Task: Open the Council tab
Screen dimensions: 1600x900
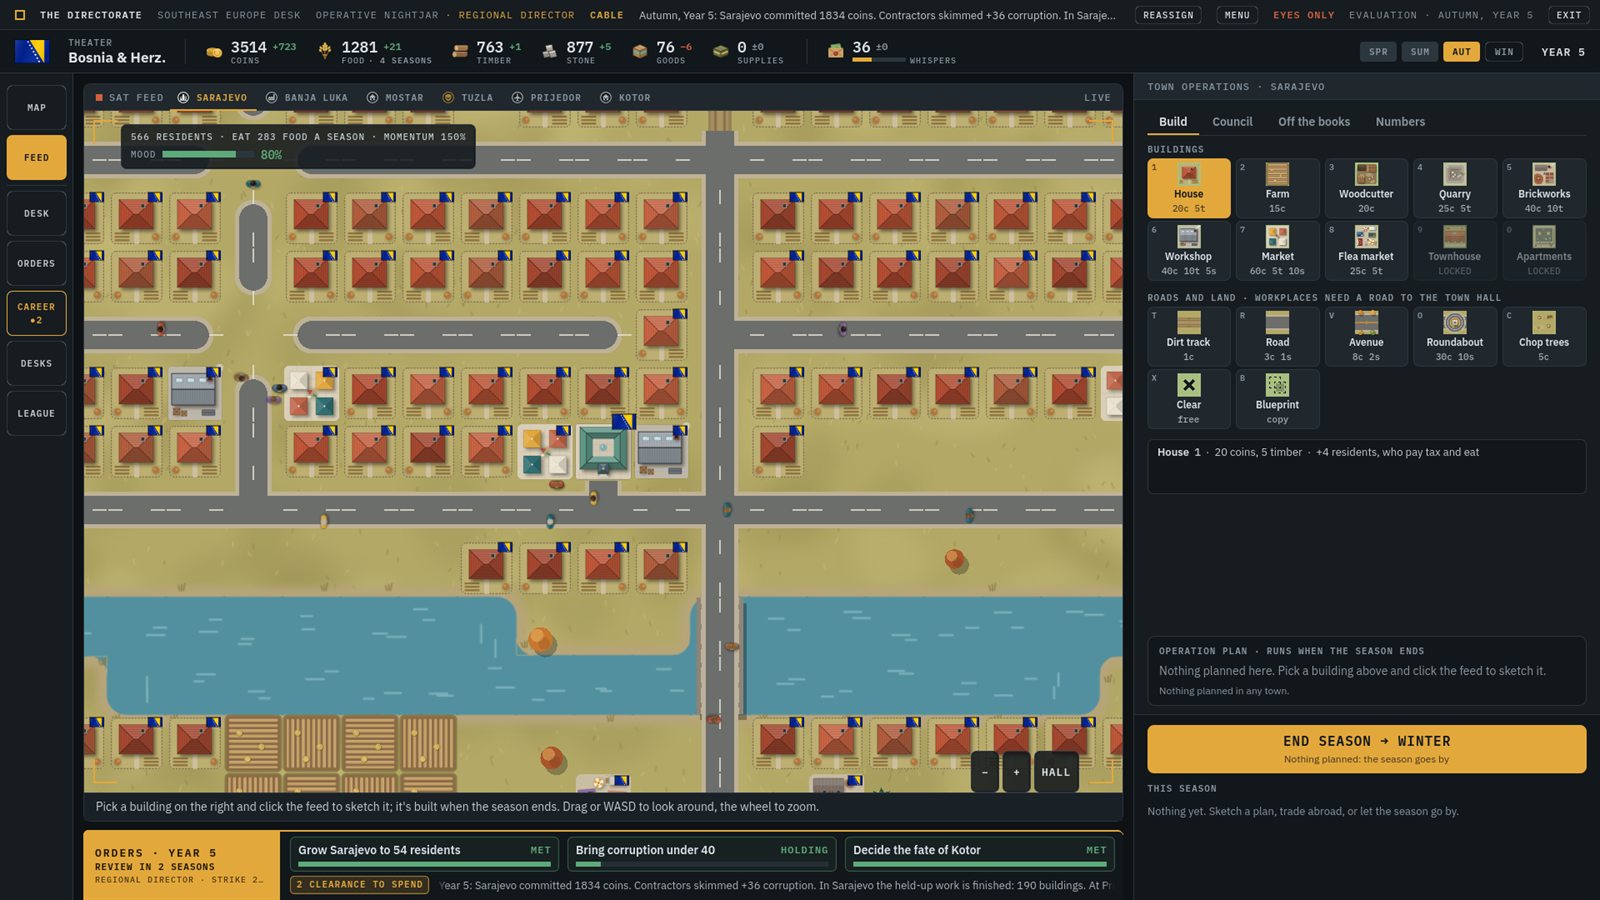Action: [x=1232, y=122]
